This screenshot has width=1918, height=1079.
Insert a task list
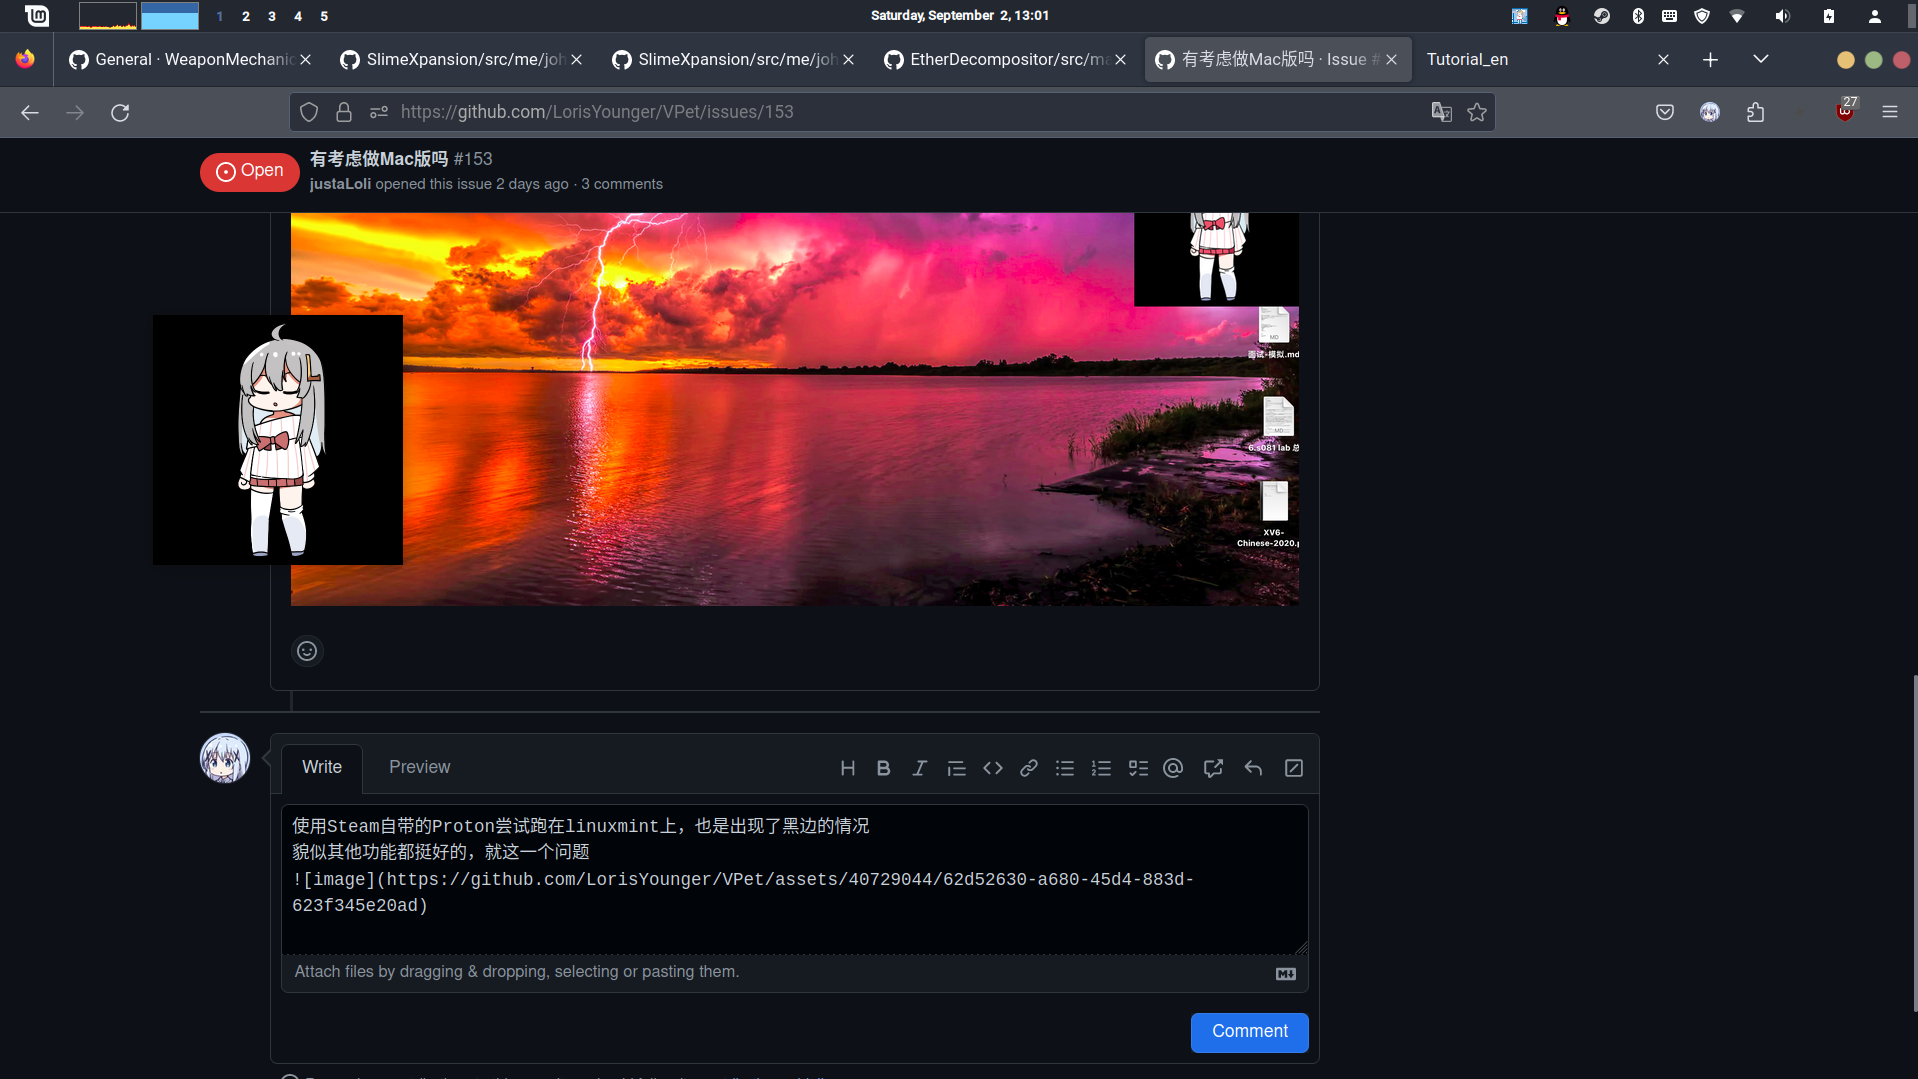[x=1137, y=768]
